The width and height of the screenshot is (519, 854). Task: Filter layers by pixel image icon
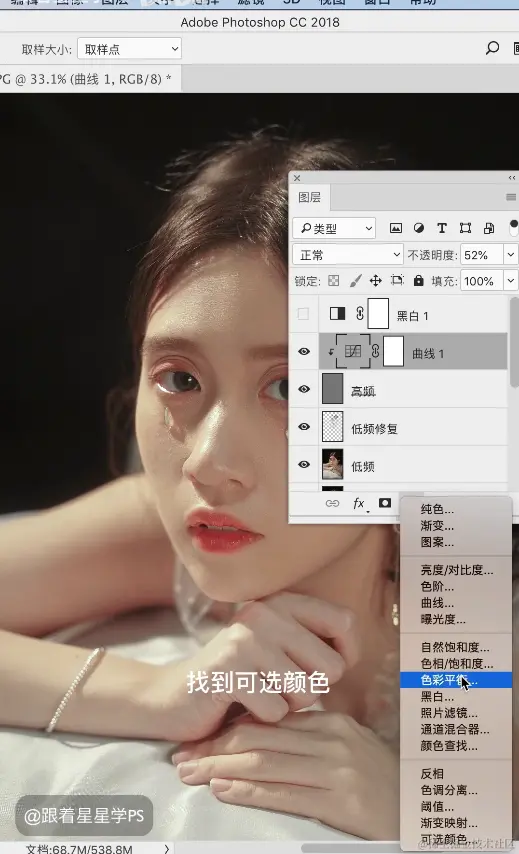(x=396, y=228)
